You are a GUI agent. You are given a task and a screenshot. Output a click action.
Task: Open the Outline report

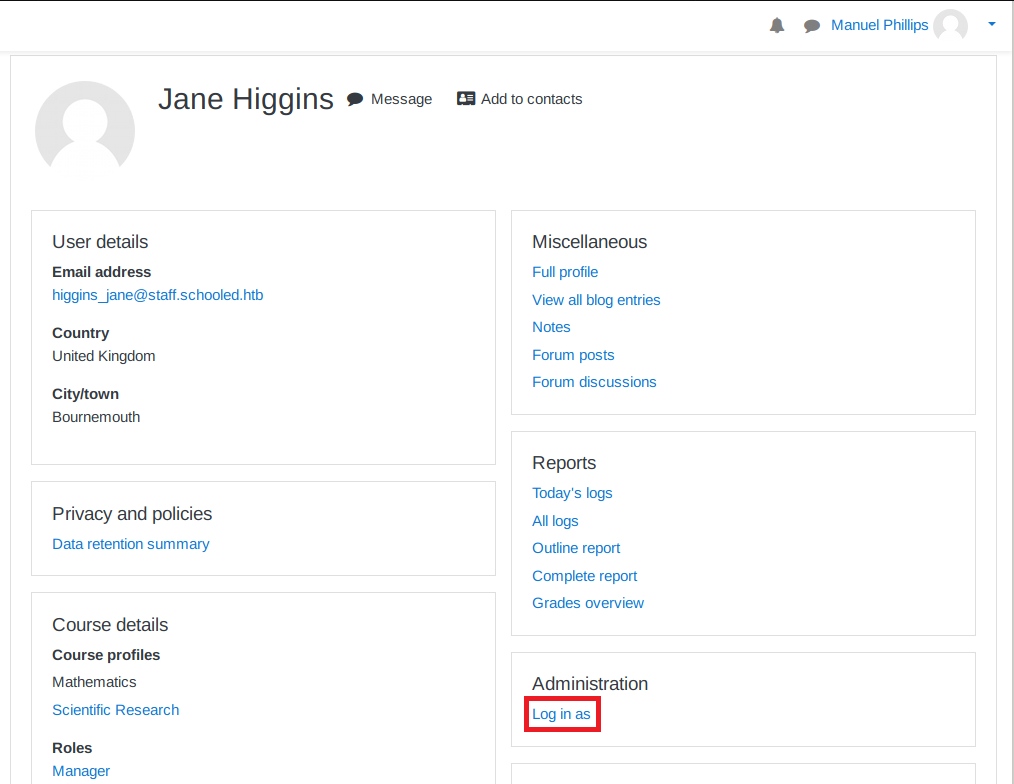point(576,548)
